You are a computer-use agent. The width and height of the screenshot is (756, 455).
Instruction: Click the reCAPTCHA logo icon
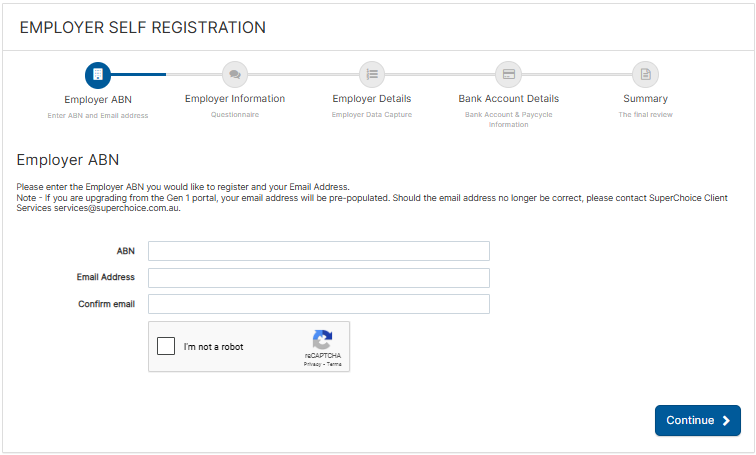point(322,339)
